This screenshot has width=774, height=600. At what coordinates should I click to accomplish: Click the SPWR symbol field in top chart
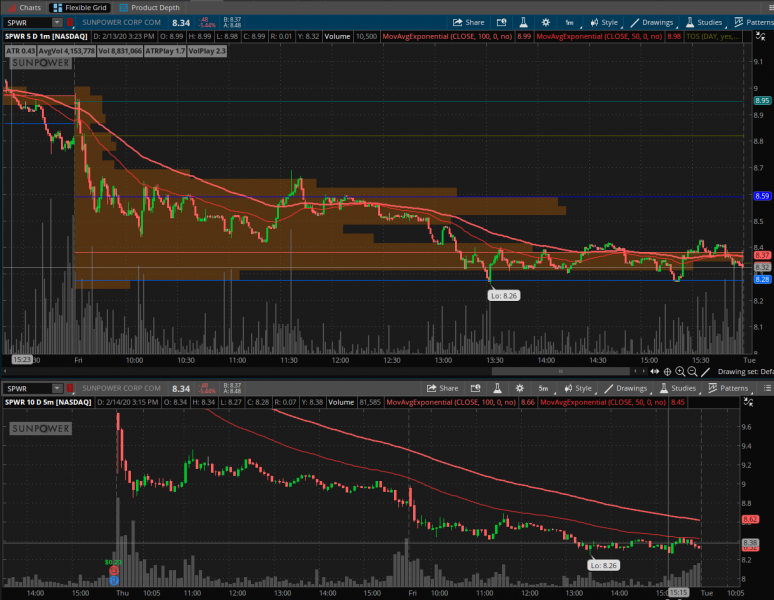pos(28,23)
